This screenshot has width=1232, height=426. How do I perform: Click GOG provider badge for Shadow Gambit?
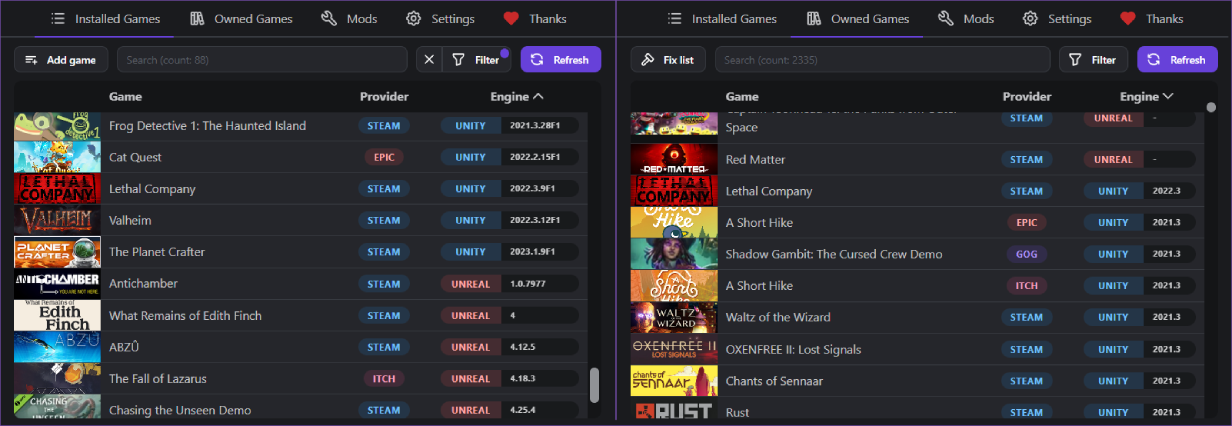click(x=1027, y=254)
